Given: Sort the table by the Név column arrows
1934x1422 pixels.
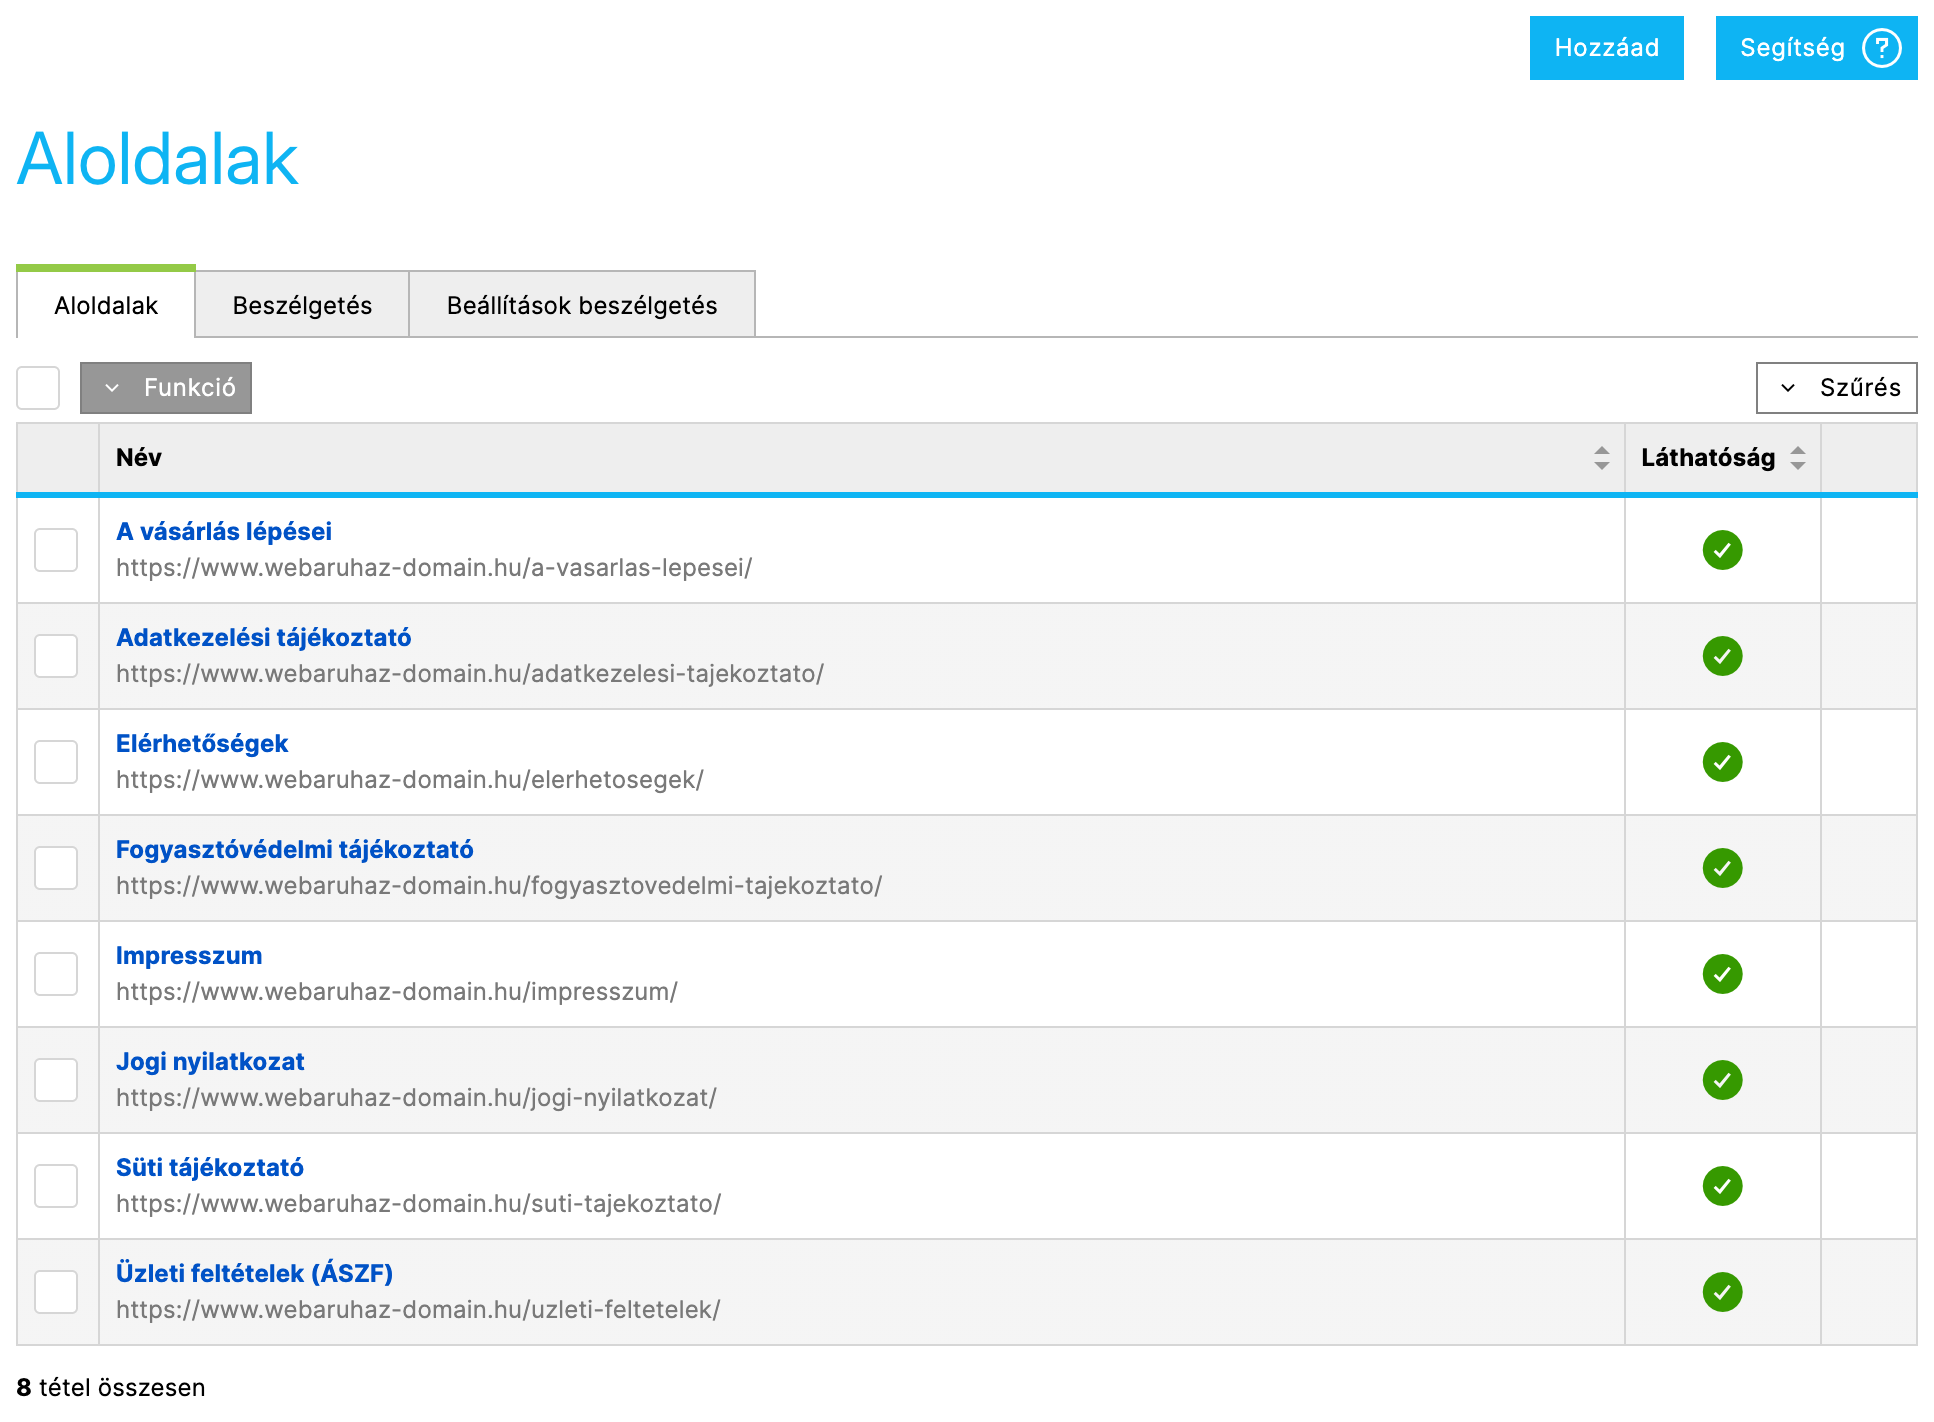Looking at the screenshot, I should click(1601, 458).
